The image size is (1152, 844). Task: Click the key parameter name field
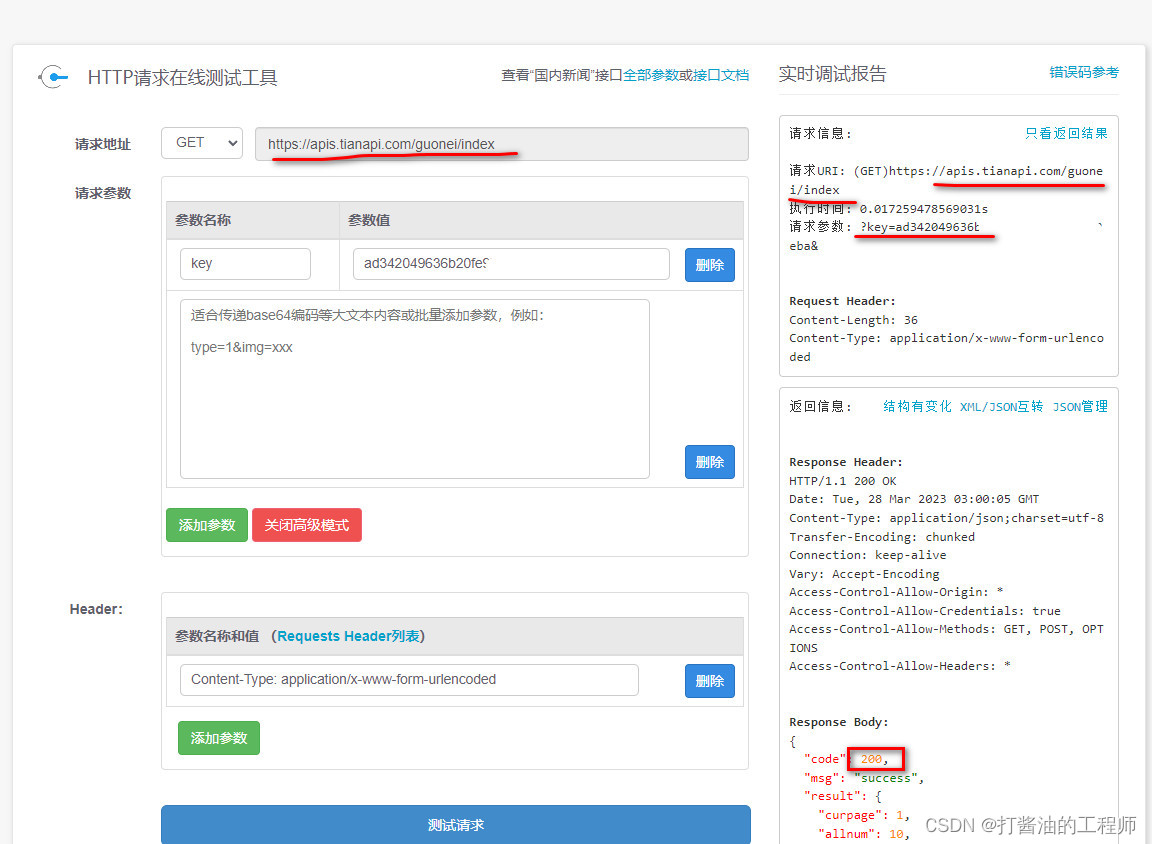pyautogui.click(x=245, y=264)
